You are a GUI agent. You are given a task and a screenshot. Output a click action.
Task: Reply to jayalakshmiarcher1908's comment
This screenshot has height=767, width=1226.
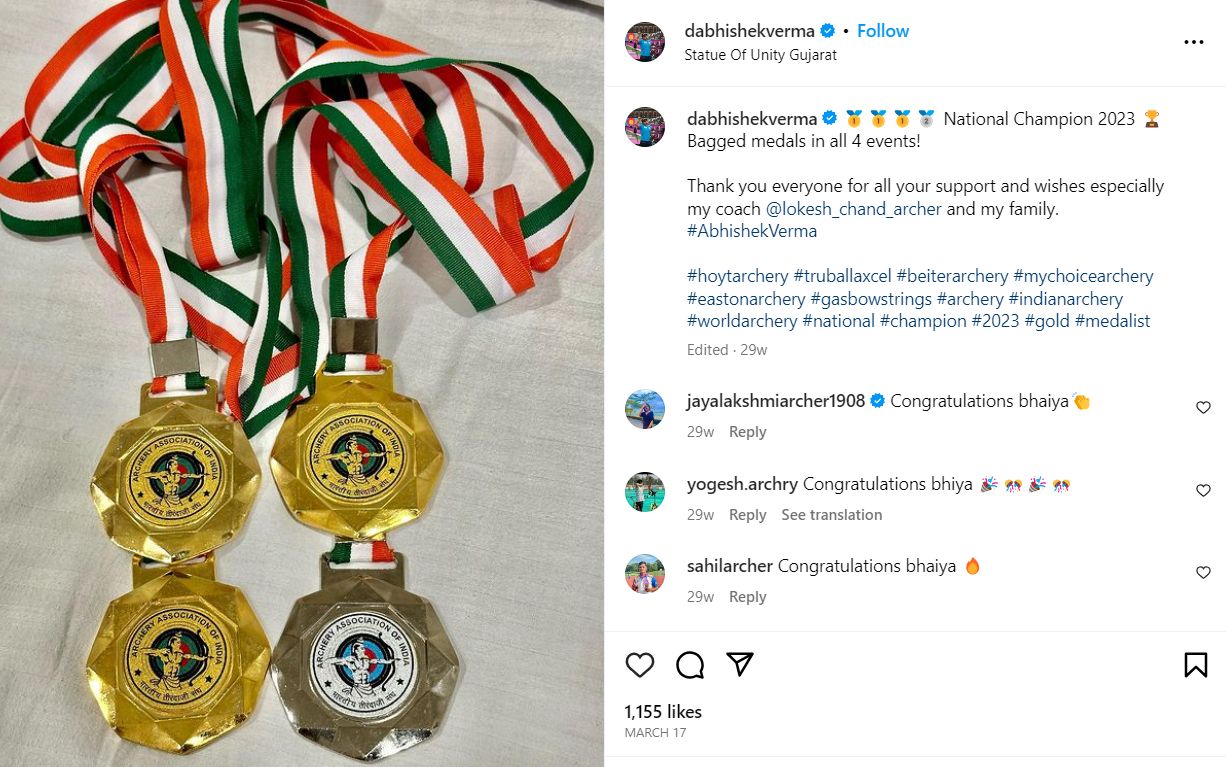[x=747, y=432]
